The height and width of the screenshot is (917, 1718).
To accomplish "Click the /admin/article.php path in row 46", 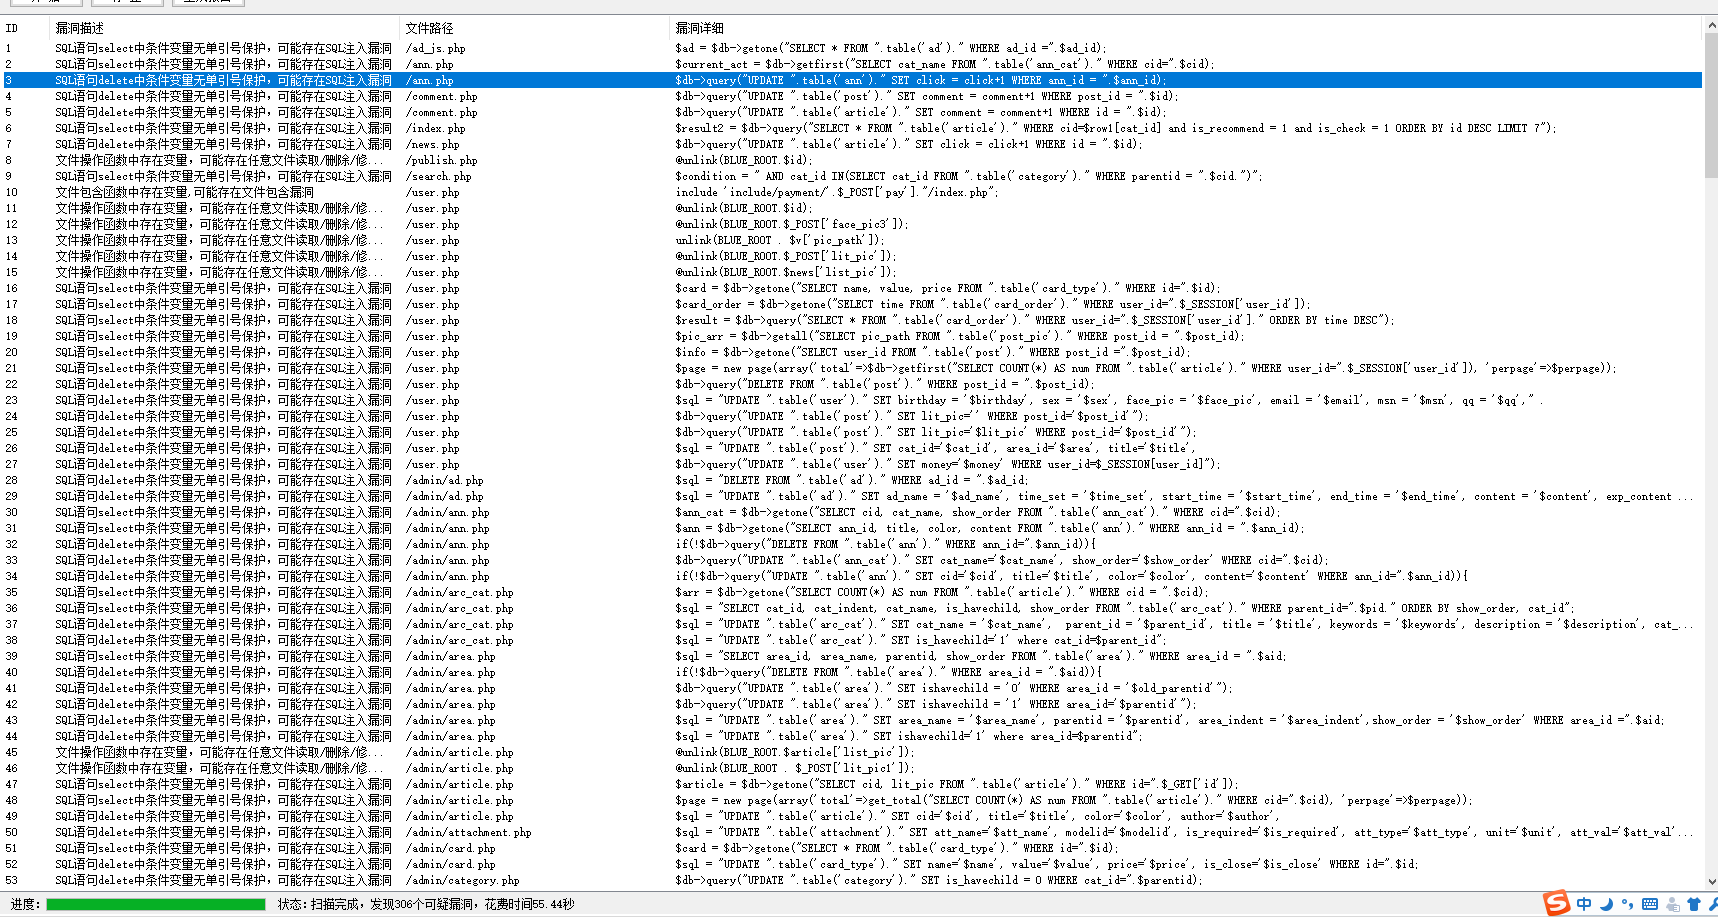I will [459, 768].
